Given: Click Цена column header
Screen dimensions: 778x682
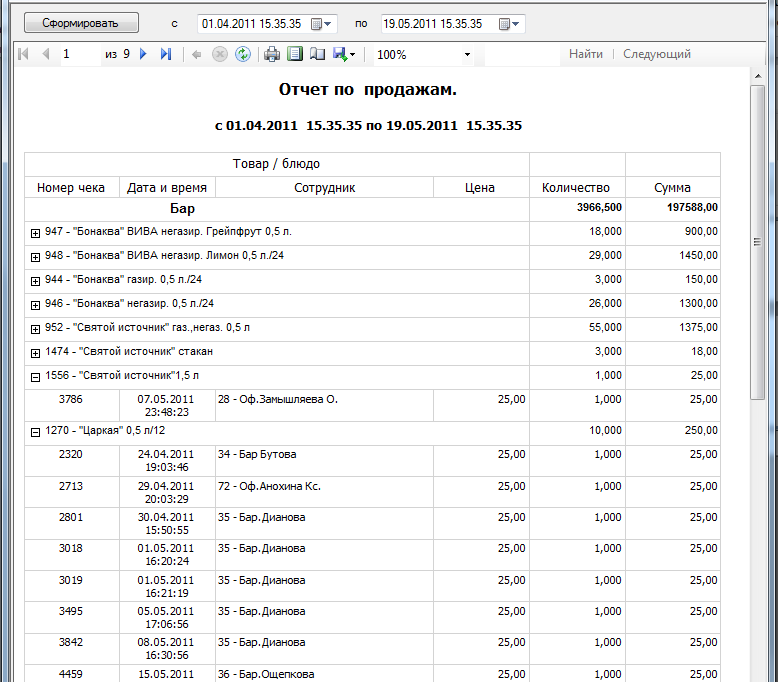Looking at the screenshot, I should click(x=480, y=187).
